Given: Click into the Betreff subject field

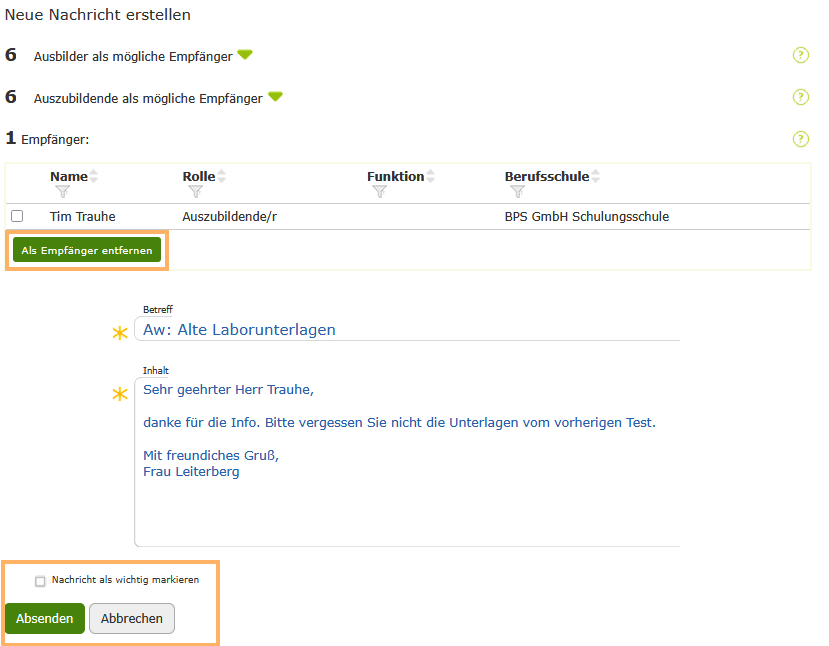Looking at the screenshot, I should tap(400, 329).
